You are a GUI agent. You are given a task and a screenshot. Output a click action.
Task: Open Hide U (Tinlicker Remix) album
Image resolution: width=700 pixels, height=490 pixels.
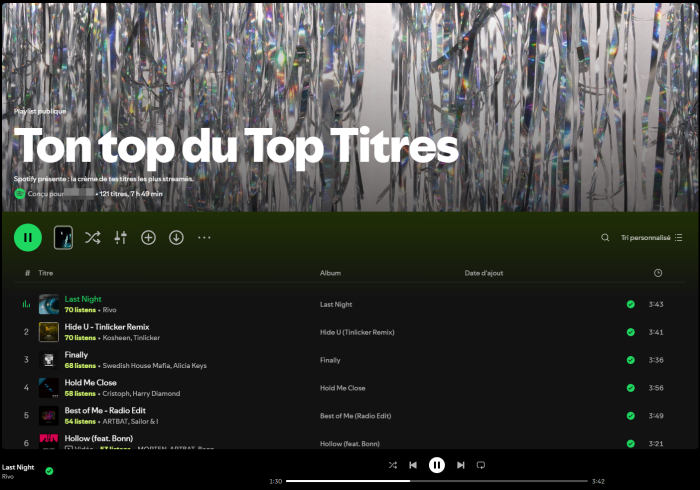pyautogui.click(x=357, y=332)
